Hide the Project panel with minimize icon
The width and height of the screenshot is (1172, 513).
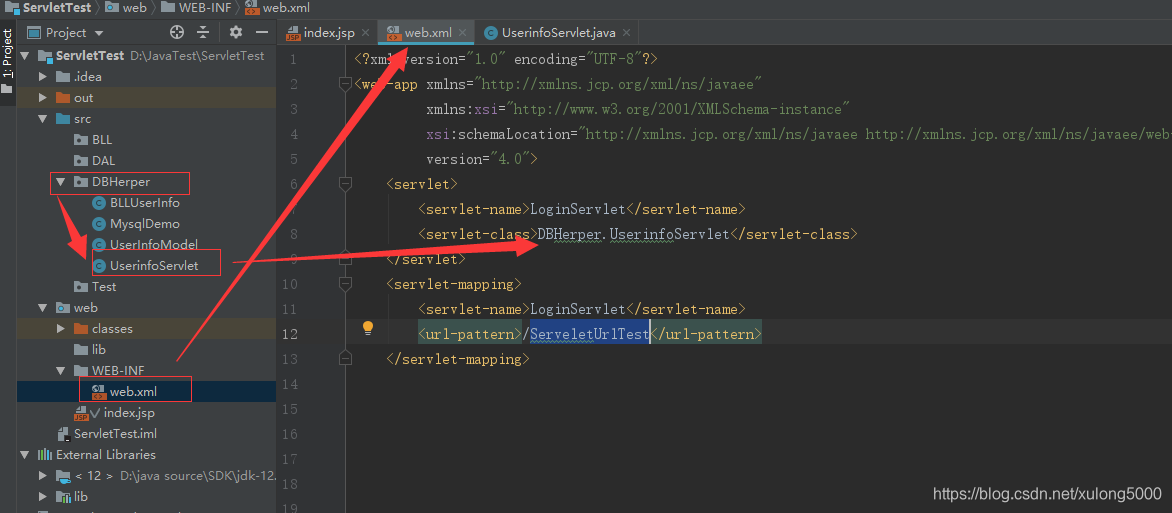pos(262,32)
